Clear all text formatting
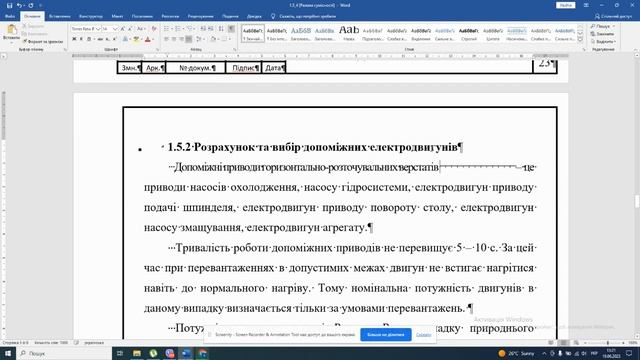 point(154,29)
